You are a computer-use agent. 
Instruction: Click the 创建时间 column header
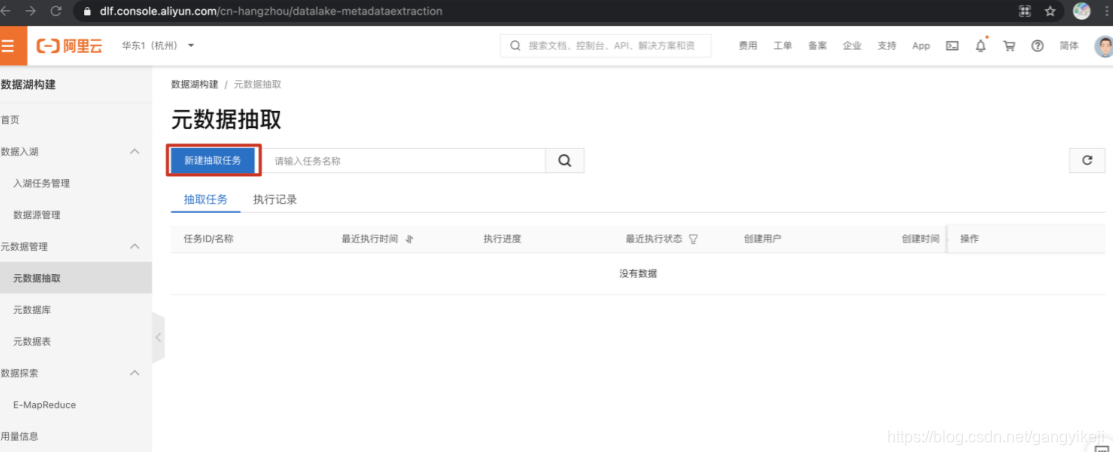tap(921, 239)
